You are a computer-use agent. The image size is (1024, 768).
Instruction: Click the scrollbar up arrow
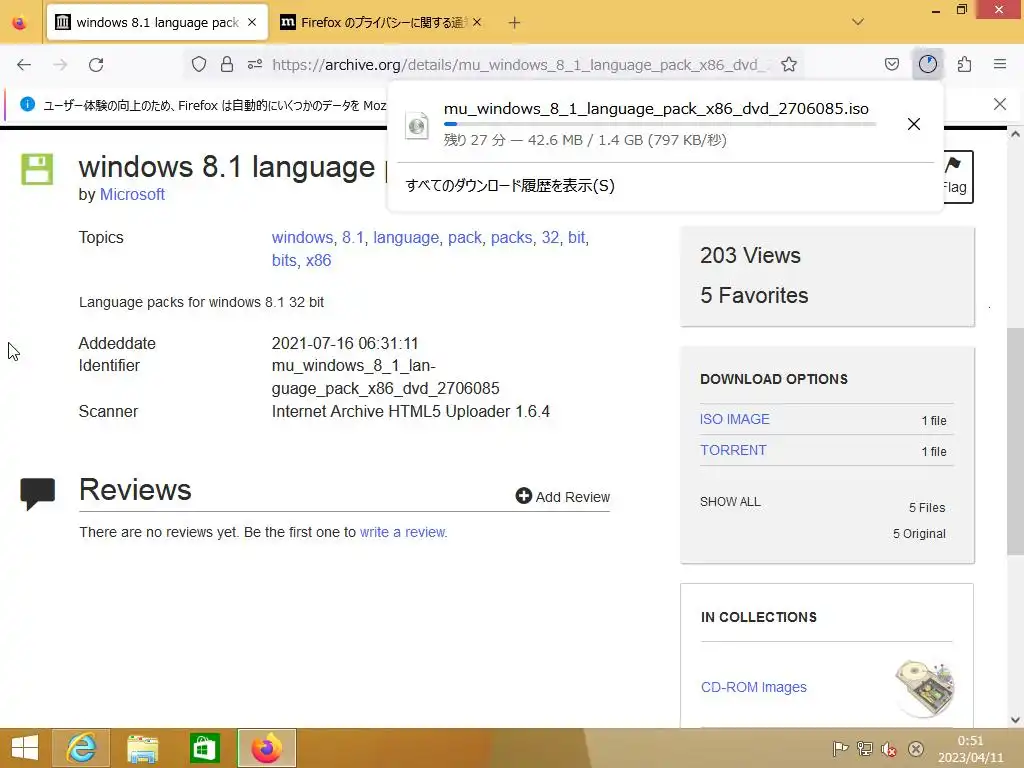click(1015, 134)
